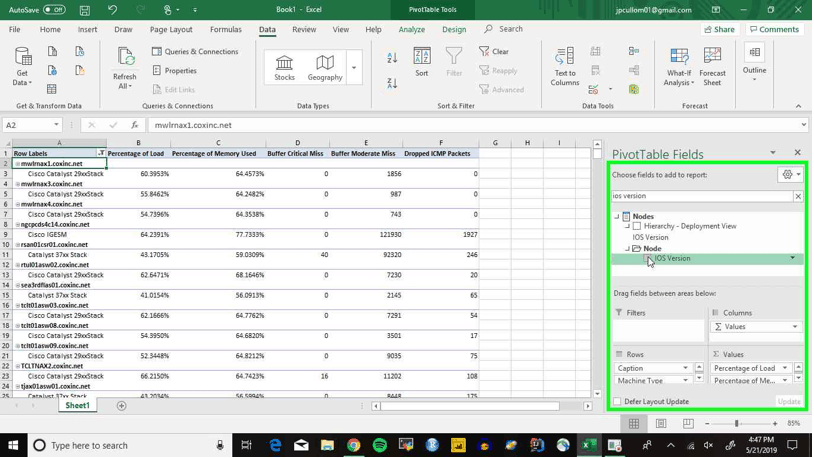Viewport: 814px width, 458px height.
Task: Open the Sort dialog
Action: click(422, 62)
